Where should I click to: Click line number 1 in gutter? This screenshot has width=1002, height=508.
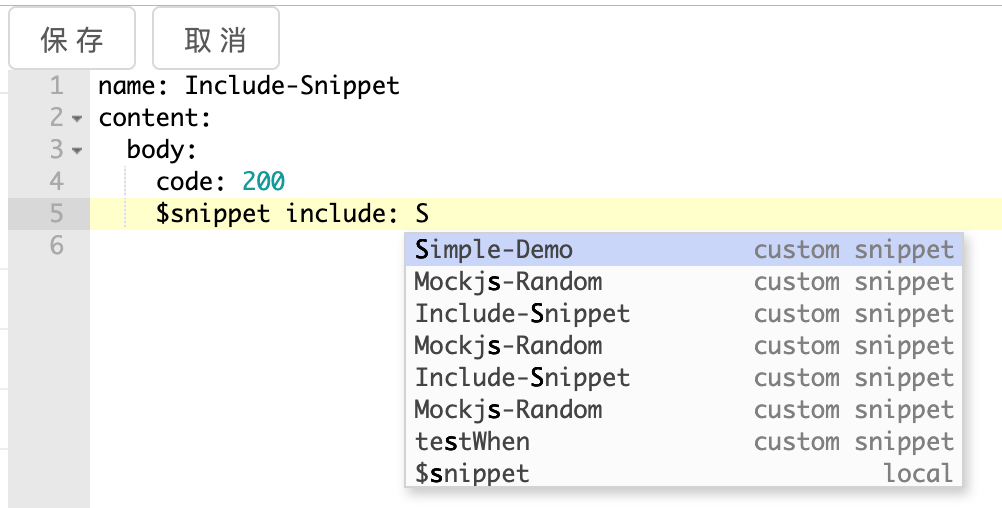coord(56,86)
